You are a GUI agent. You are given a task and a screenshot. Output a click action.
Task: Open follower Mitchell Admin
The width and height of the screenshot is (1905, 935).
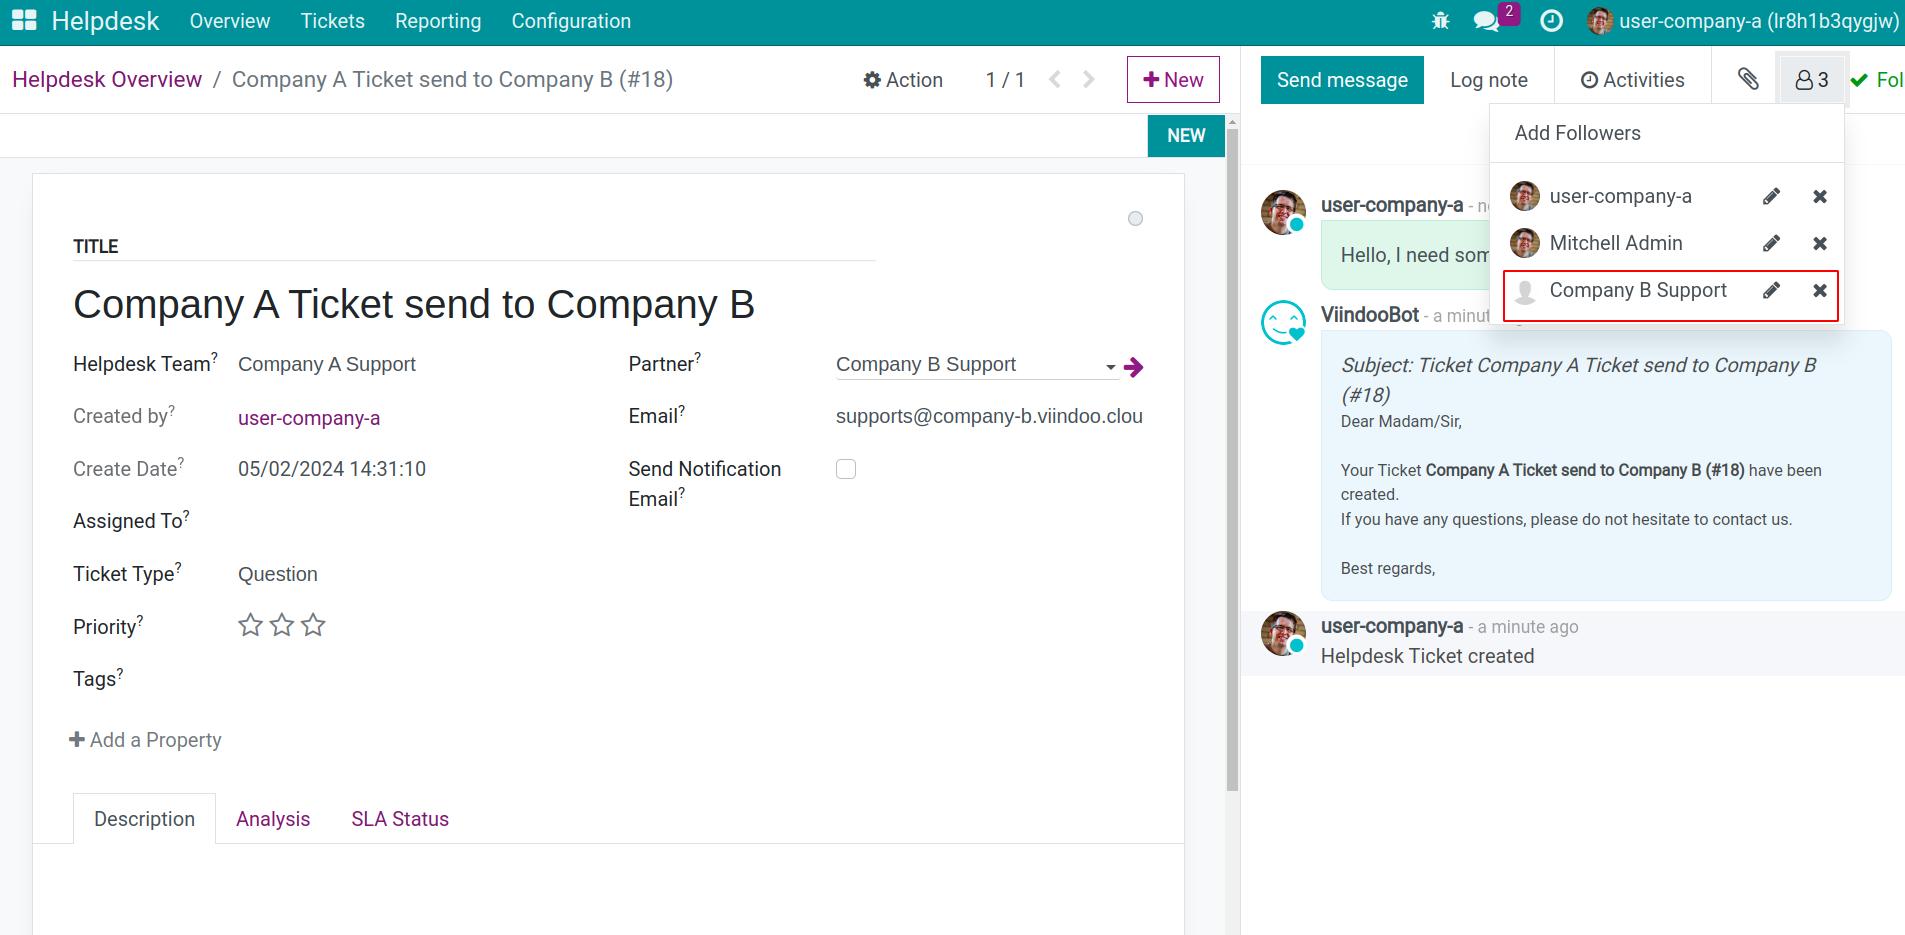point(1616,243)
